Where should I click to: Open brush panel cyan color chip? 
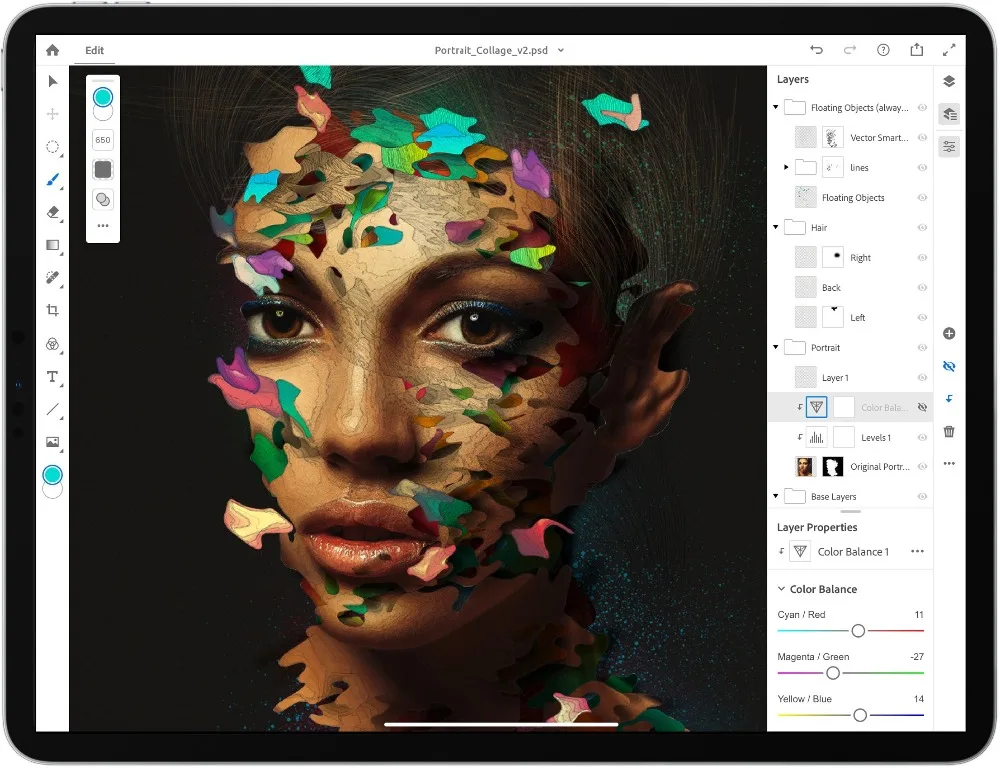[103, 97]
